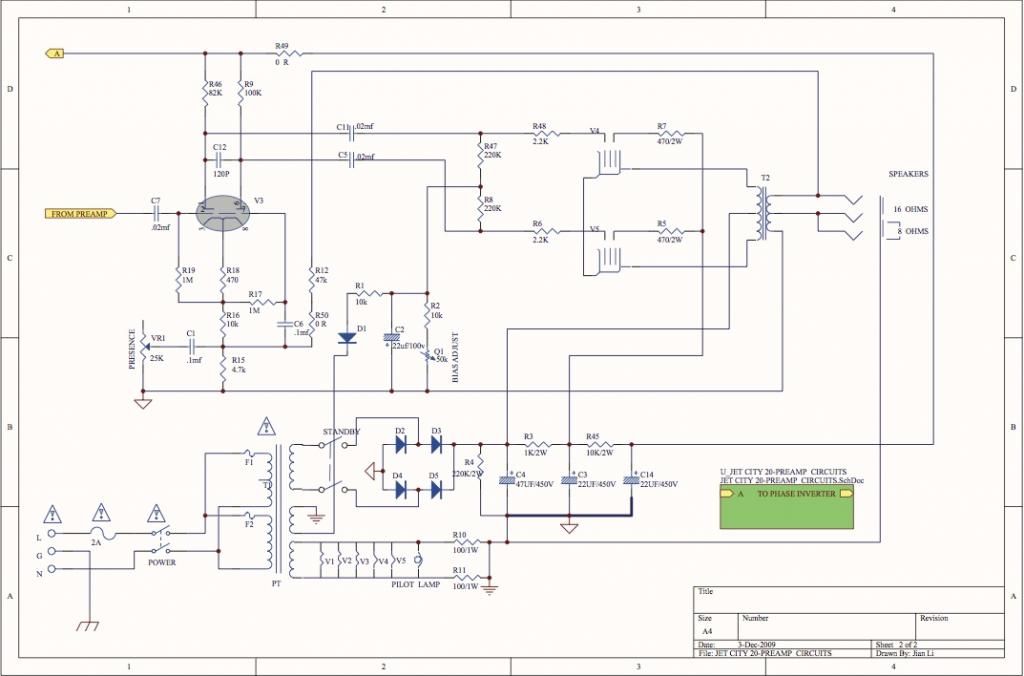Click resistor R48 2.2K

coord(546,133)
